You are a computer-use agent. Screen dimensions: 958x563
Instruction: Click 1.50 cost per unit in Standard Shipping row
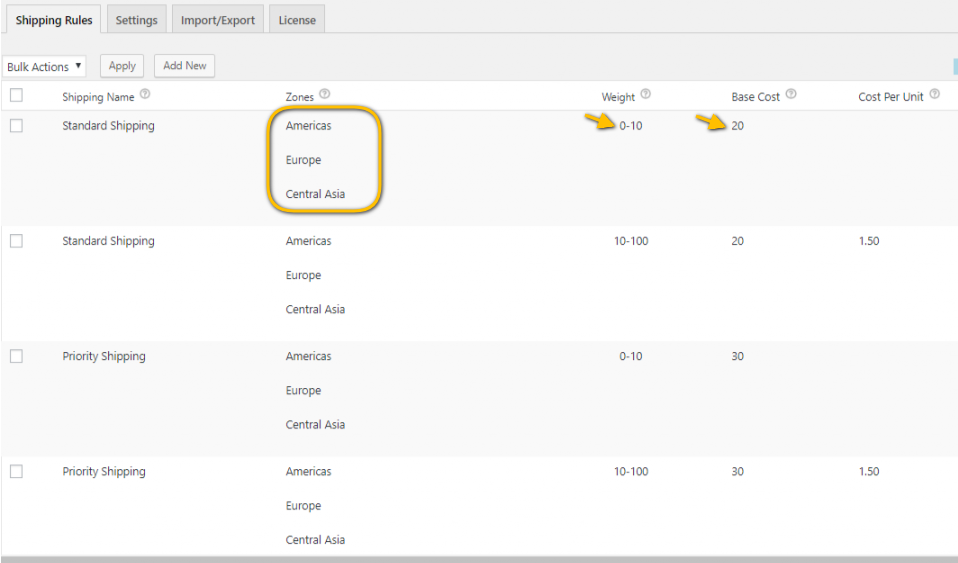click(869, 241)
